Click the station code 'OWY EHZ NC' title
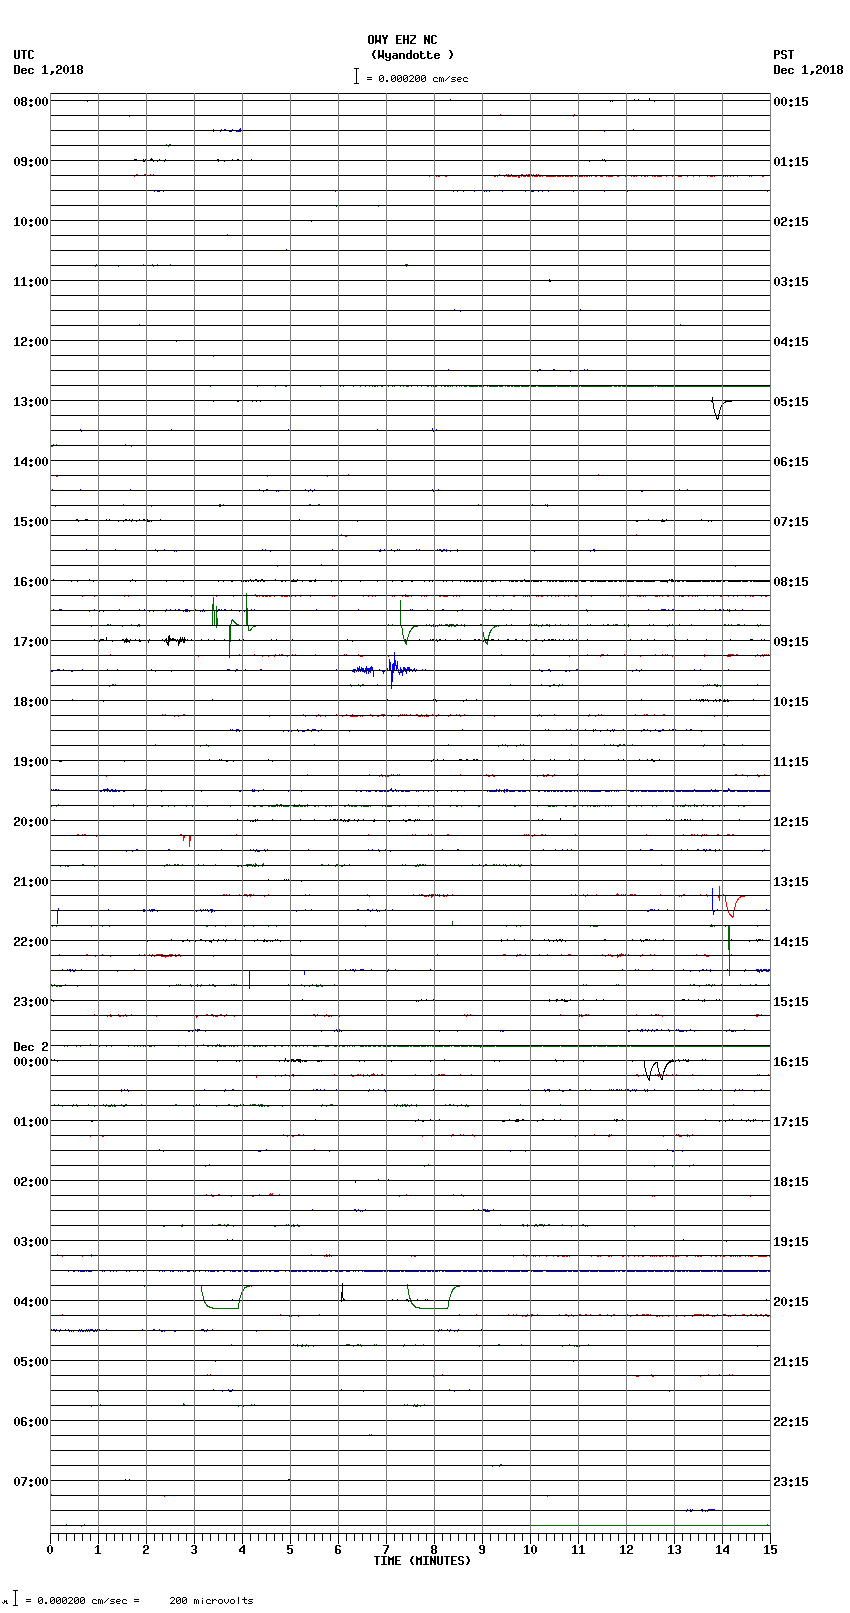 click(402, 40)
